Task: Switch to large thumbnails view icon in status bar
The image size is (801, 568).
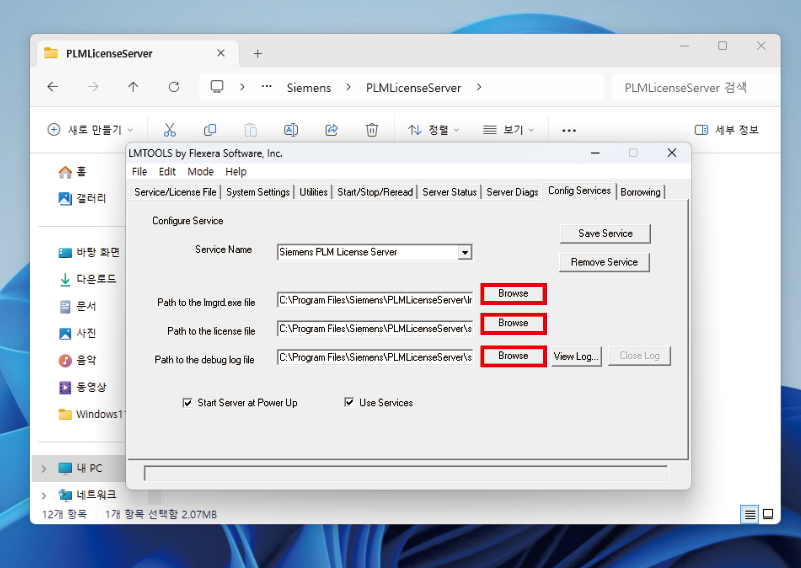Action: 768,514
